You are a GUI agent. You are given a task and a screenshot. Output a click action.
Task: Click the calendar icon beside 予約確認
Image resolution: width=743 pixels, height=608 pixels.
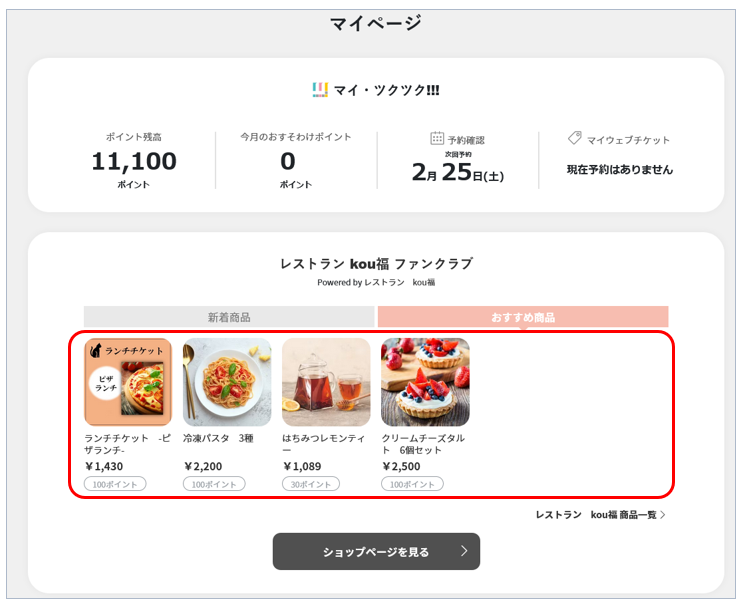[x=437, y=138]
